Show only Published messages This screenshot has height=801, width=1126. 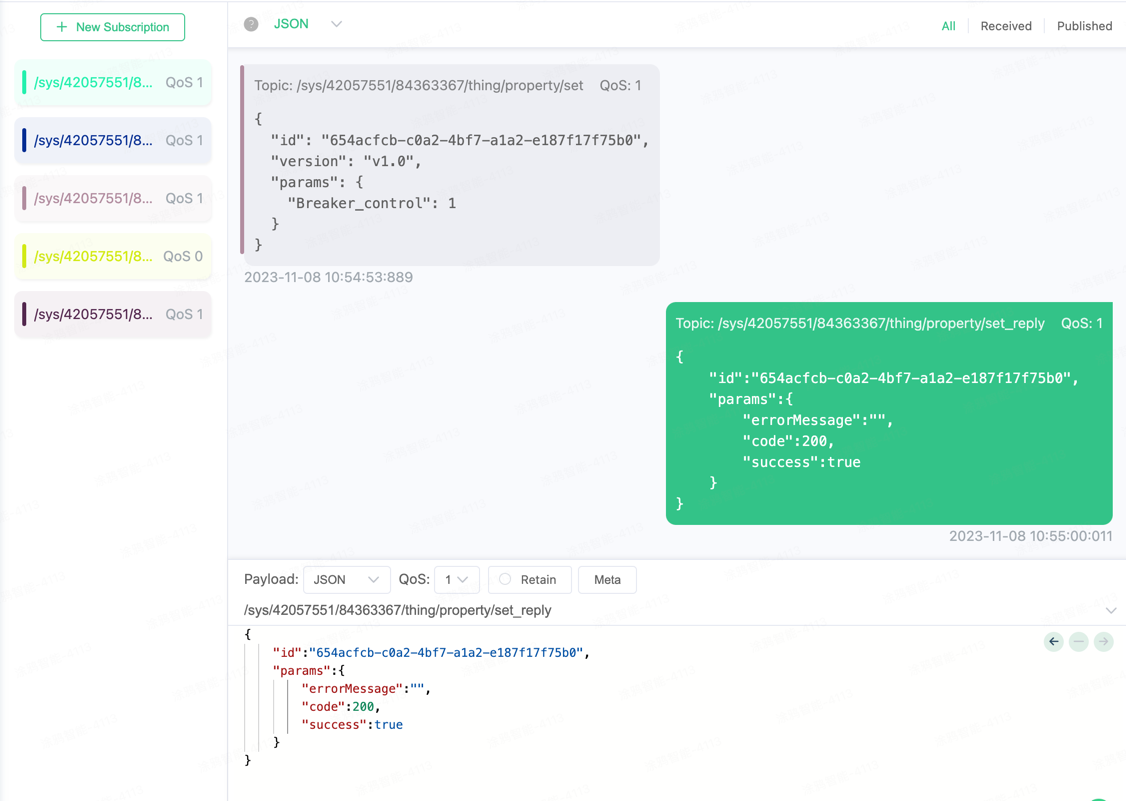1084,26
